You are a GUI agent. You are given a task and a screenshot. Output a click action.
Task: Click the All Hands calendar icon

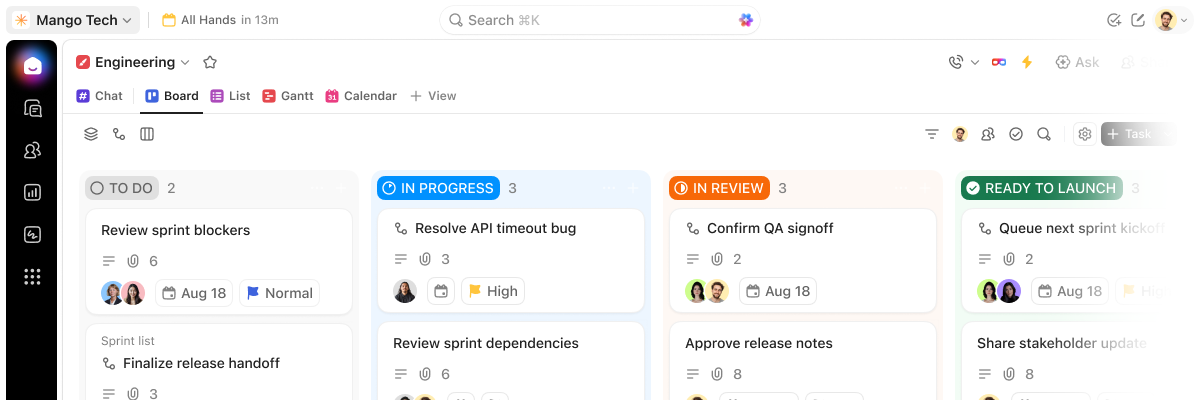[x=169, y=20]
